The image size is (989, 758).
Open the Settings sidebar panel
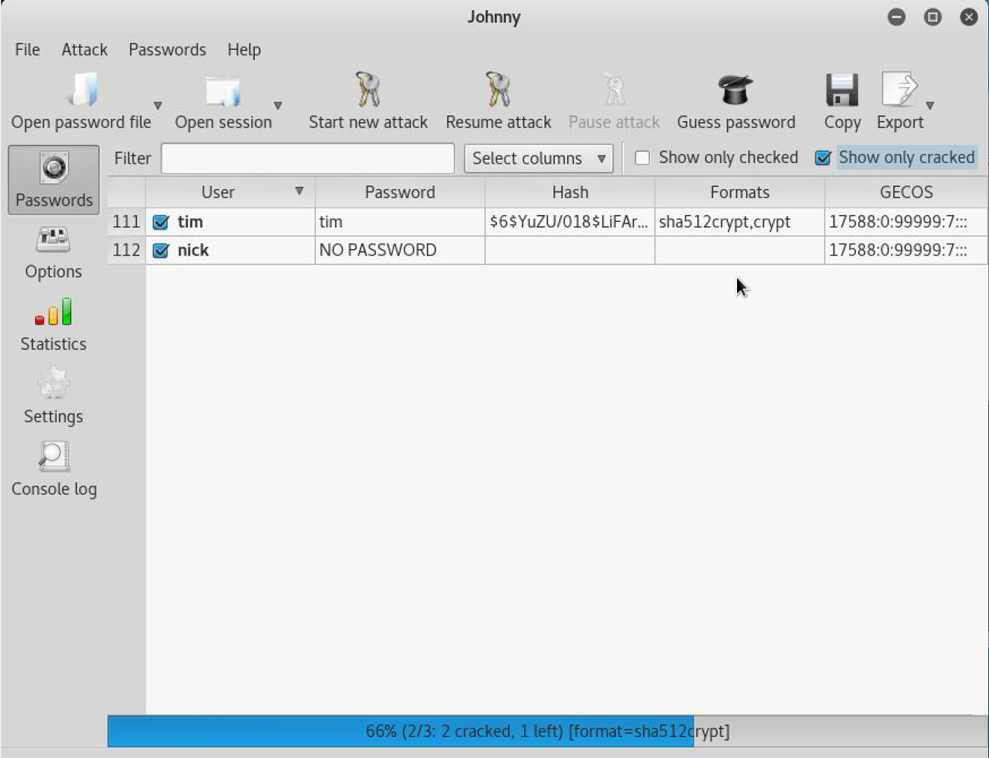tap(54, 398)
